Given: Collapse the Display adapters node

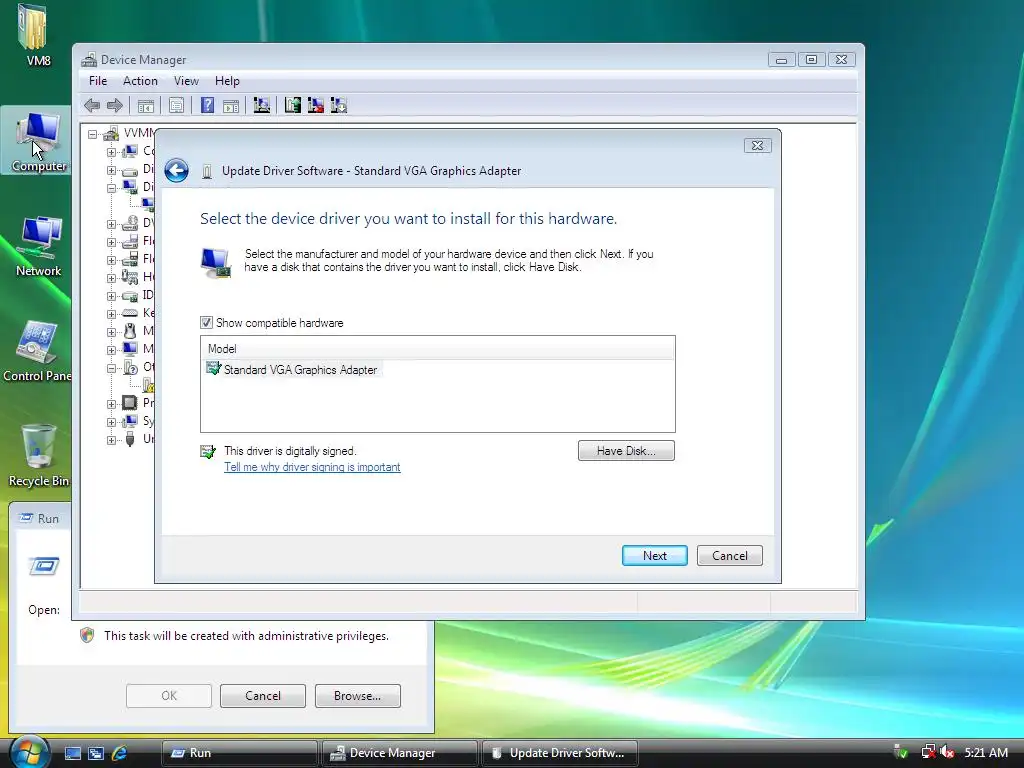Looking at the screenshot, I should (111, 188).
